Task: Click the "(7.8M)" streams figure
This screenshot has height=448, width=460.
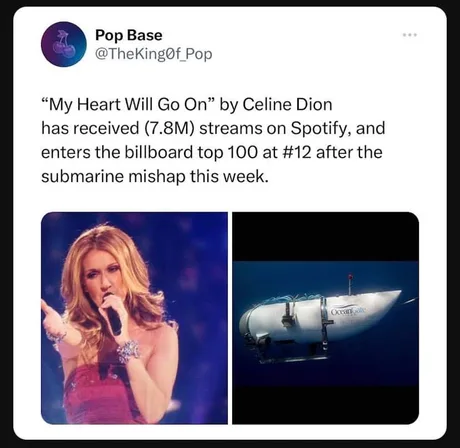Action: tap(169, 129)
